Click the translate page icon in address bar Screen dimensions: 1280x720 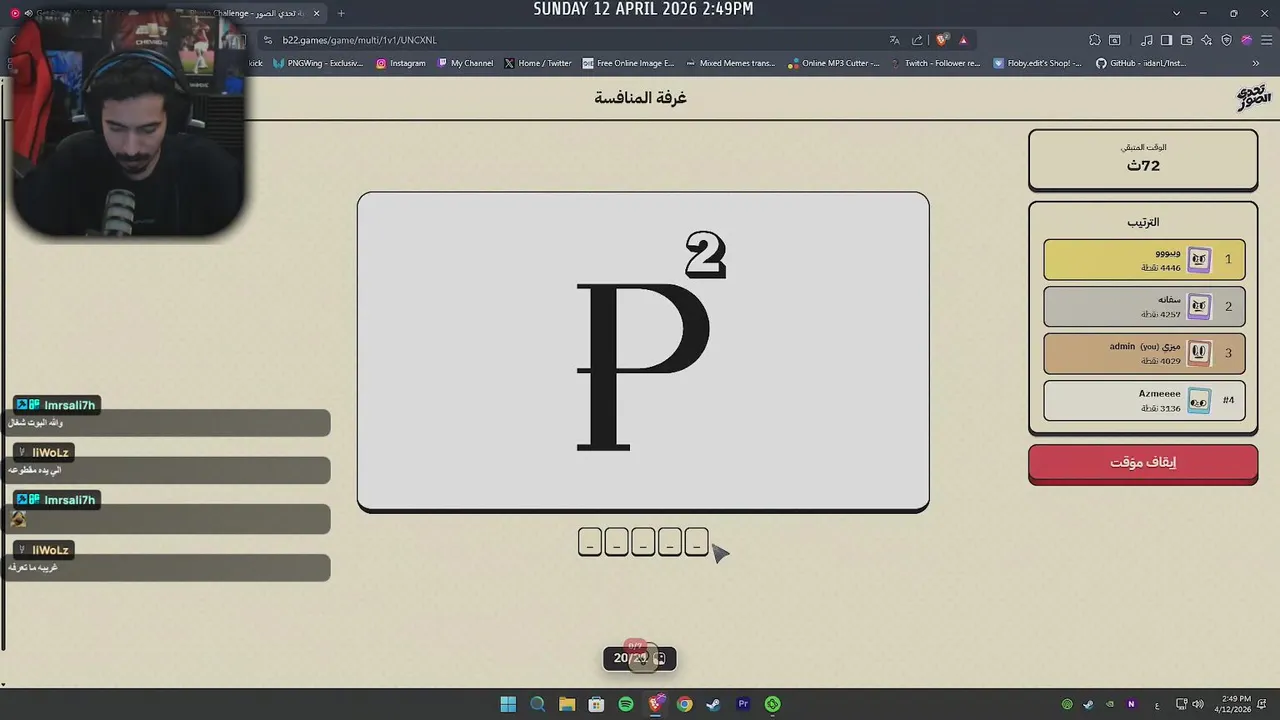click(x=894, y=40)
